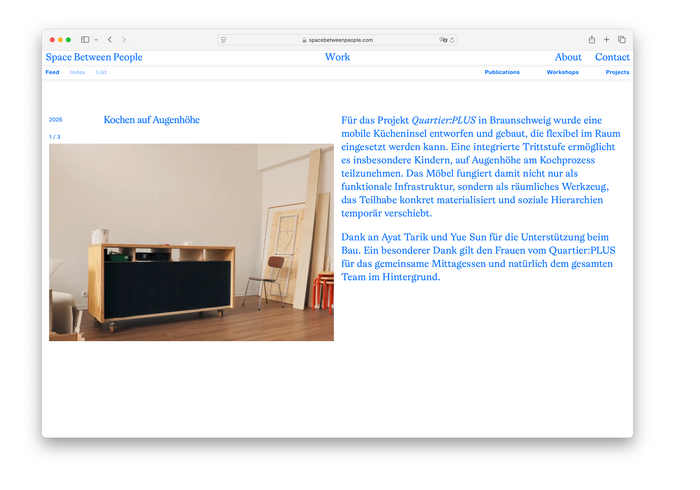Go back with the back arrow
Viewport: 700px width, 490px height.
pyautogui.click(x=110, y=40)
